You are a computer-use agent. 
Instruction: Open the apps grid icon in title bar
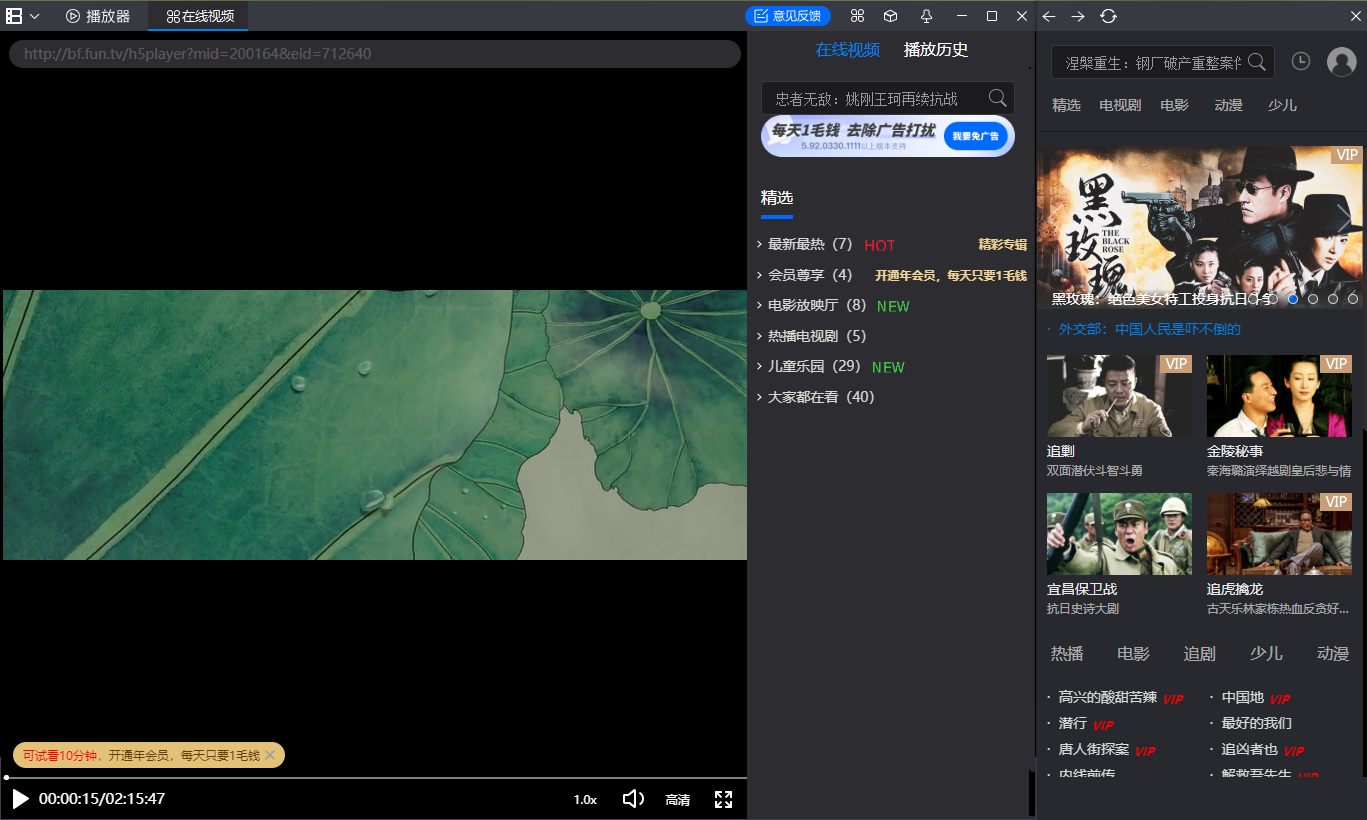click(x=857, y=16)
